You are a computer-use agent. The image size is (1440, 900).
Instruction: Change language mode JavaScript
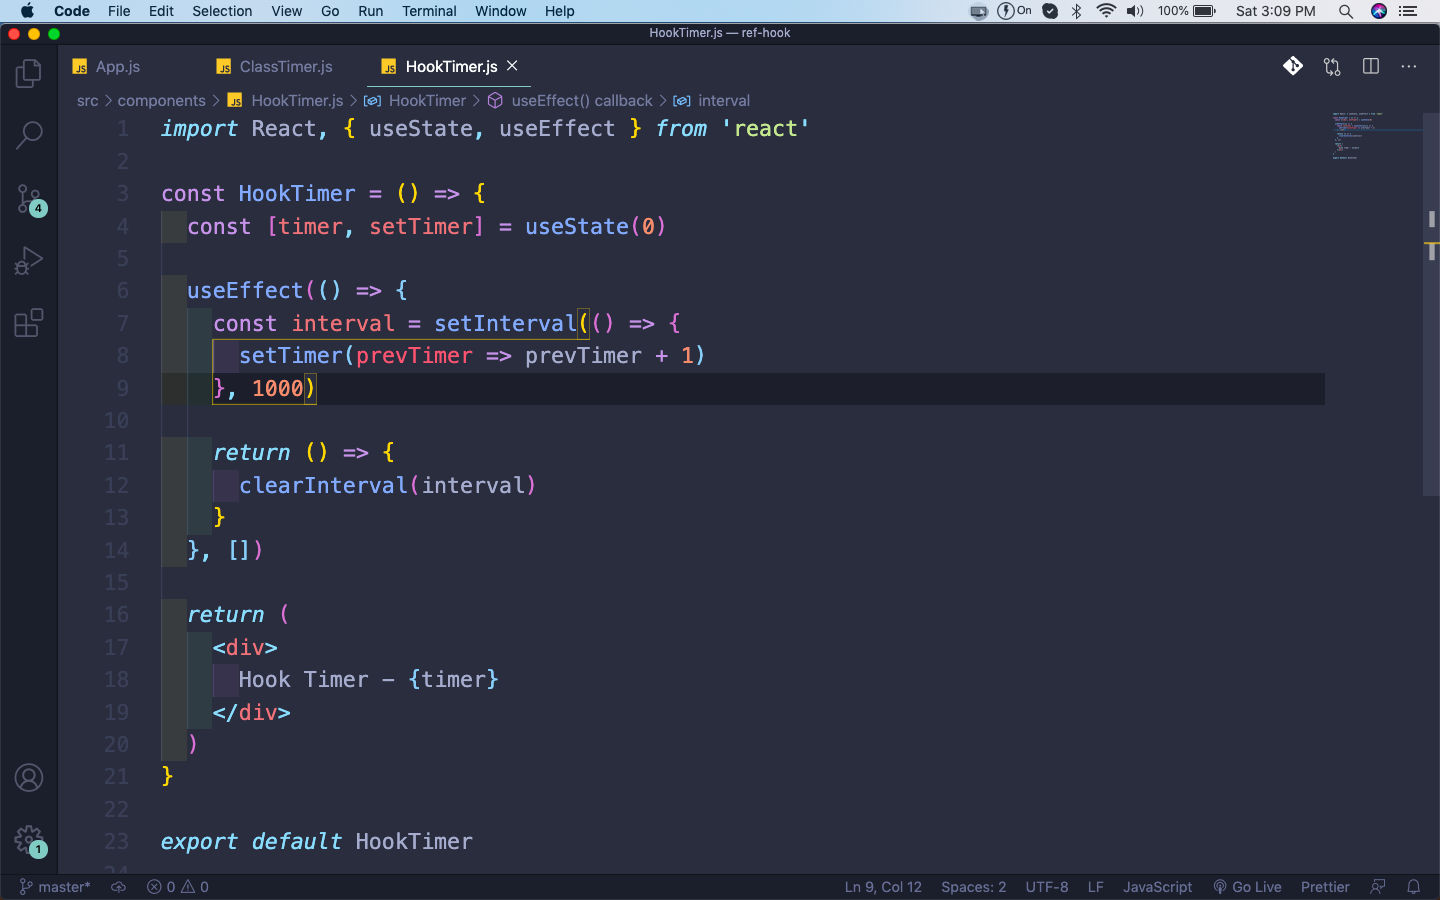(x=1157, y=887)
